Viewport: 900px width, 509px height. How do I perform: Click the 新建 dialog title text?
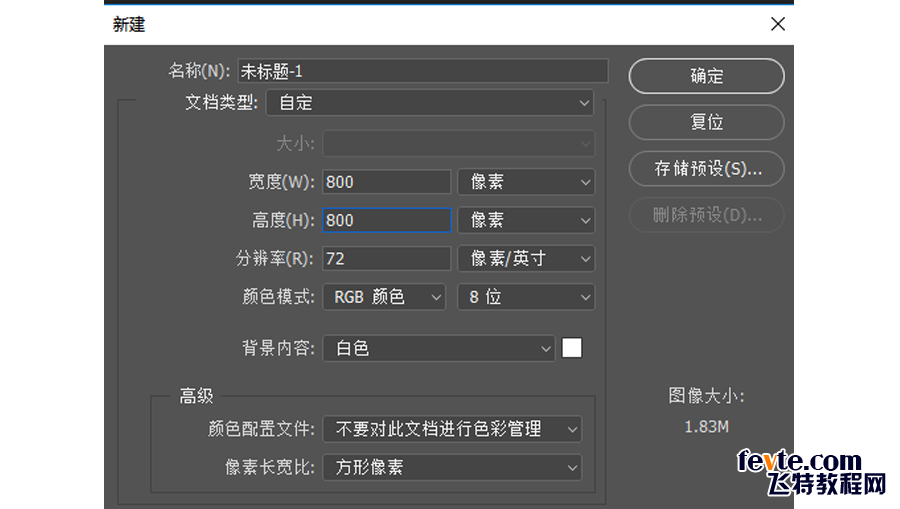pos(129,24)
